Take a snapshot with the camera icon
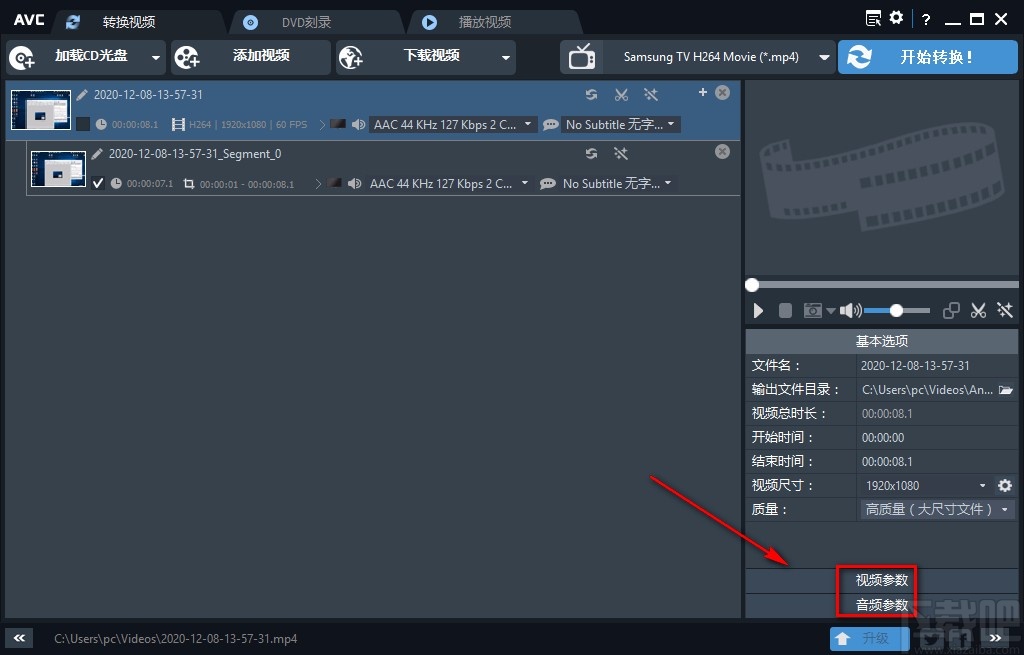The height and width of the screenshot is (655, 1024). pos(811,310)
